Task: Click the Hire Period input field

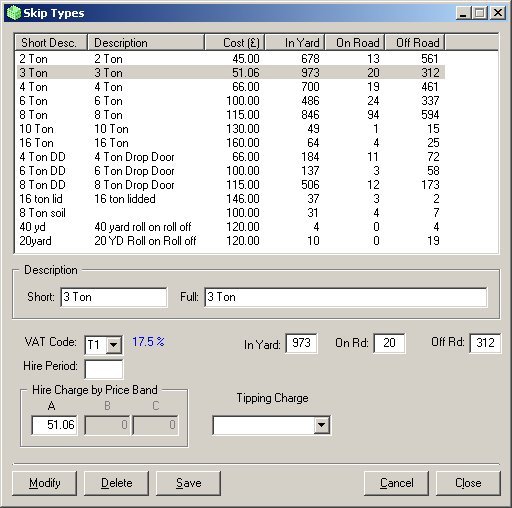Action: tap(104, 369)
